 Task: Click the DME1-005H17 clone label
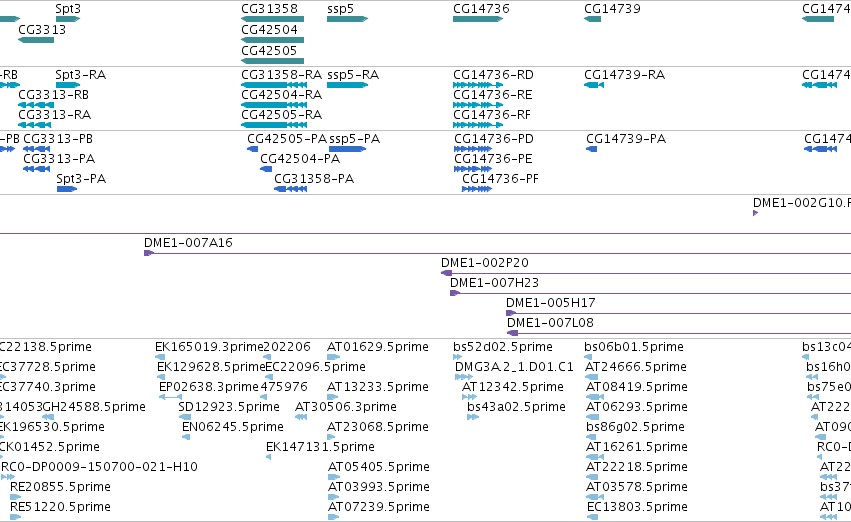[550, 303]
